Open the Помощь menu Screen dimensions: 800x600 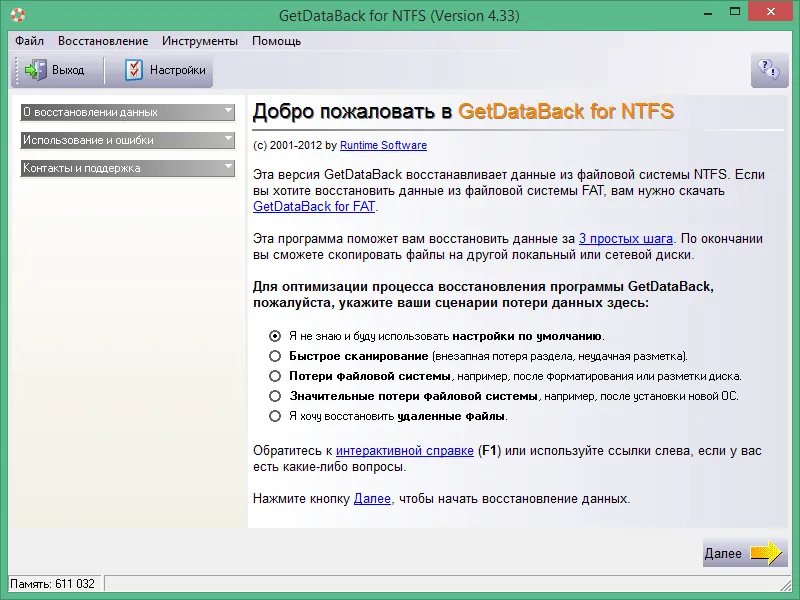pyautogui.click(x=277, y=41)
